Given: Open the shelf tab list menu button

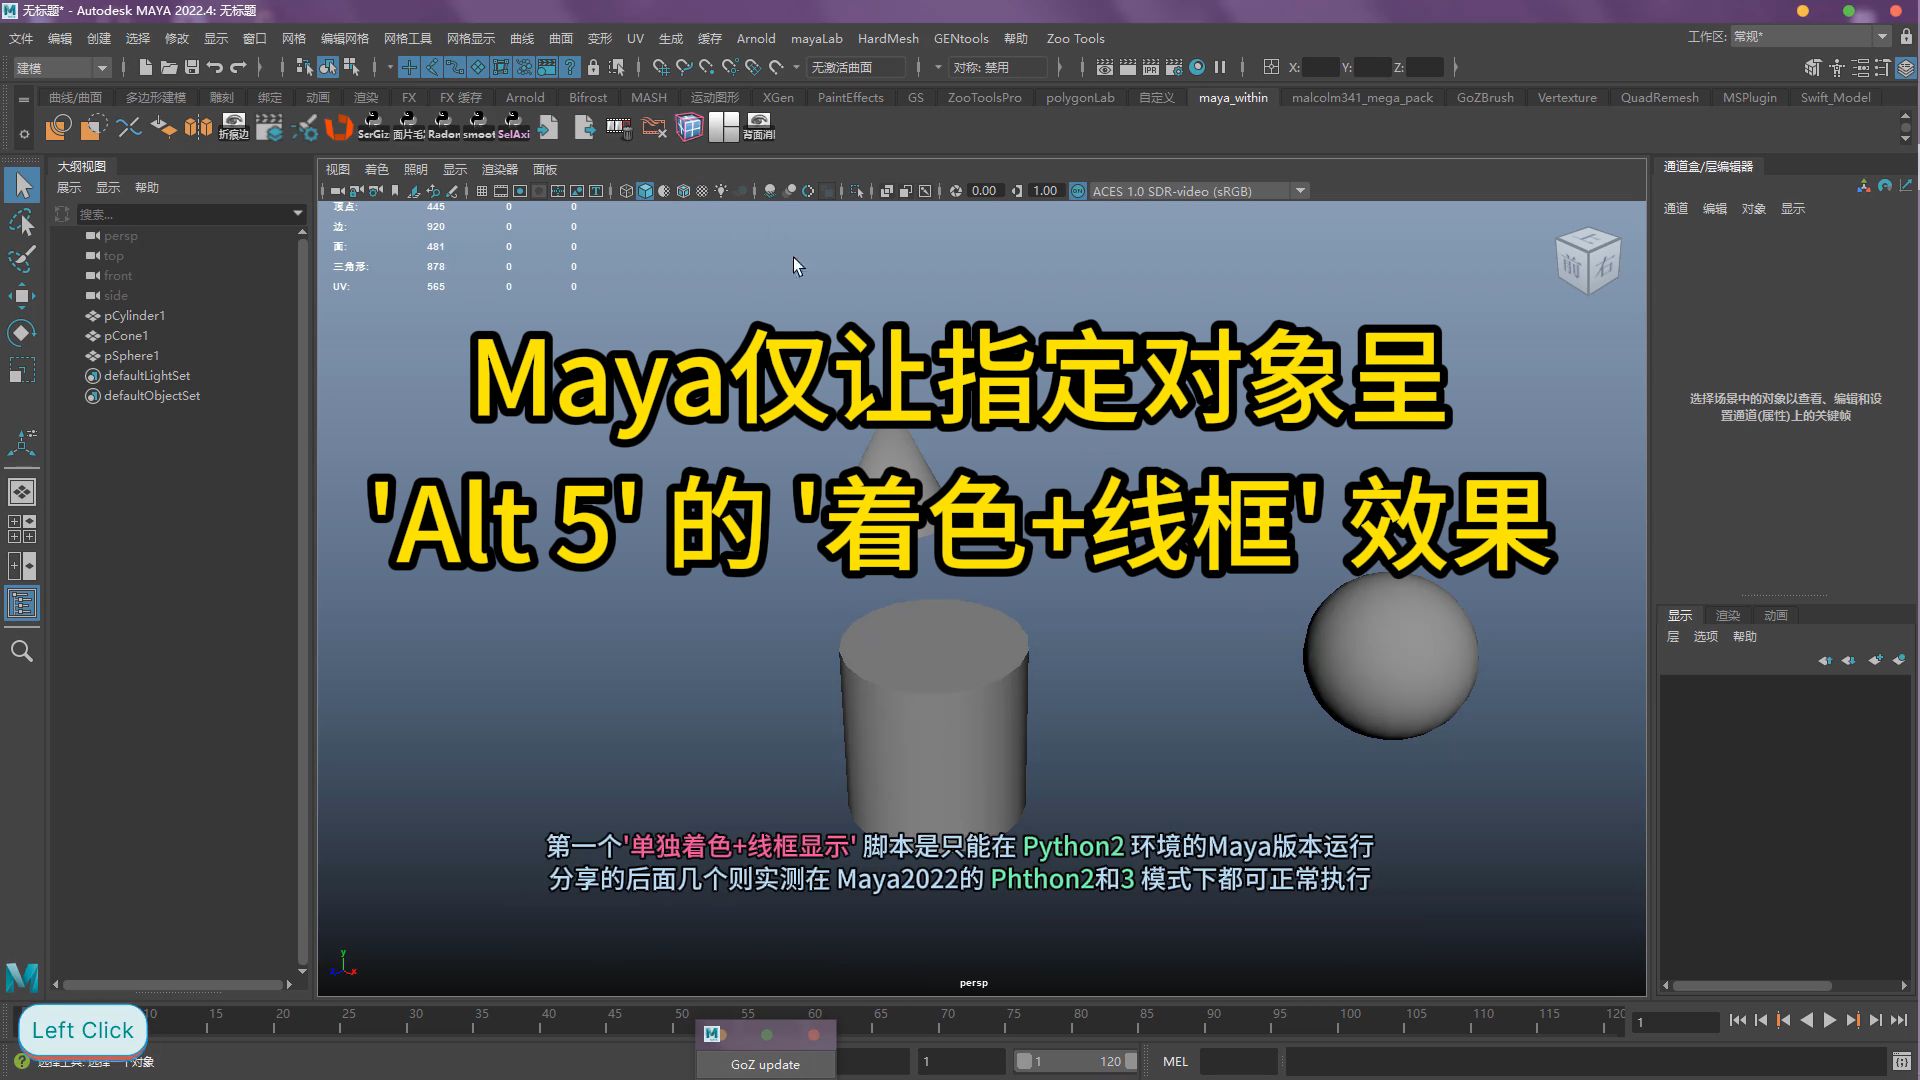Looking at the screenshot, I should [x=24, y=98].
